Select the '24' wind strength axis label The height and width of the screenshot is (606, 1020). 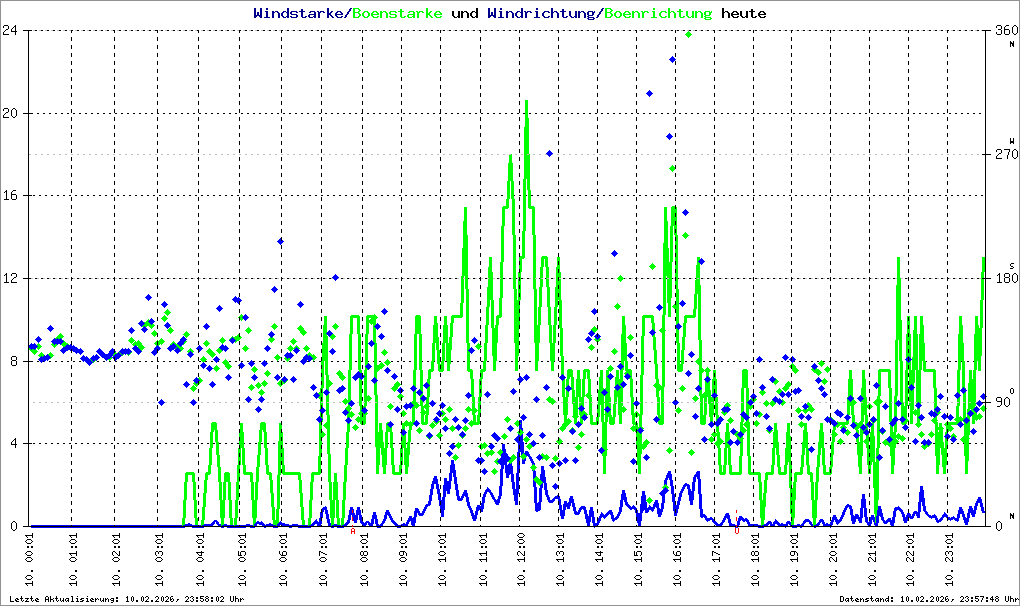pyautogui.click(x=10, y=30)
